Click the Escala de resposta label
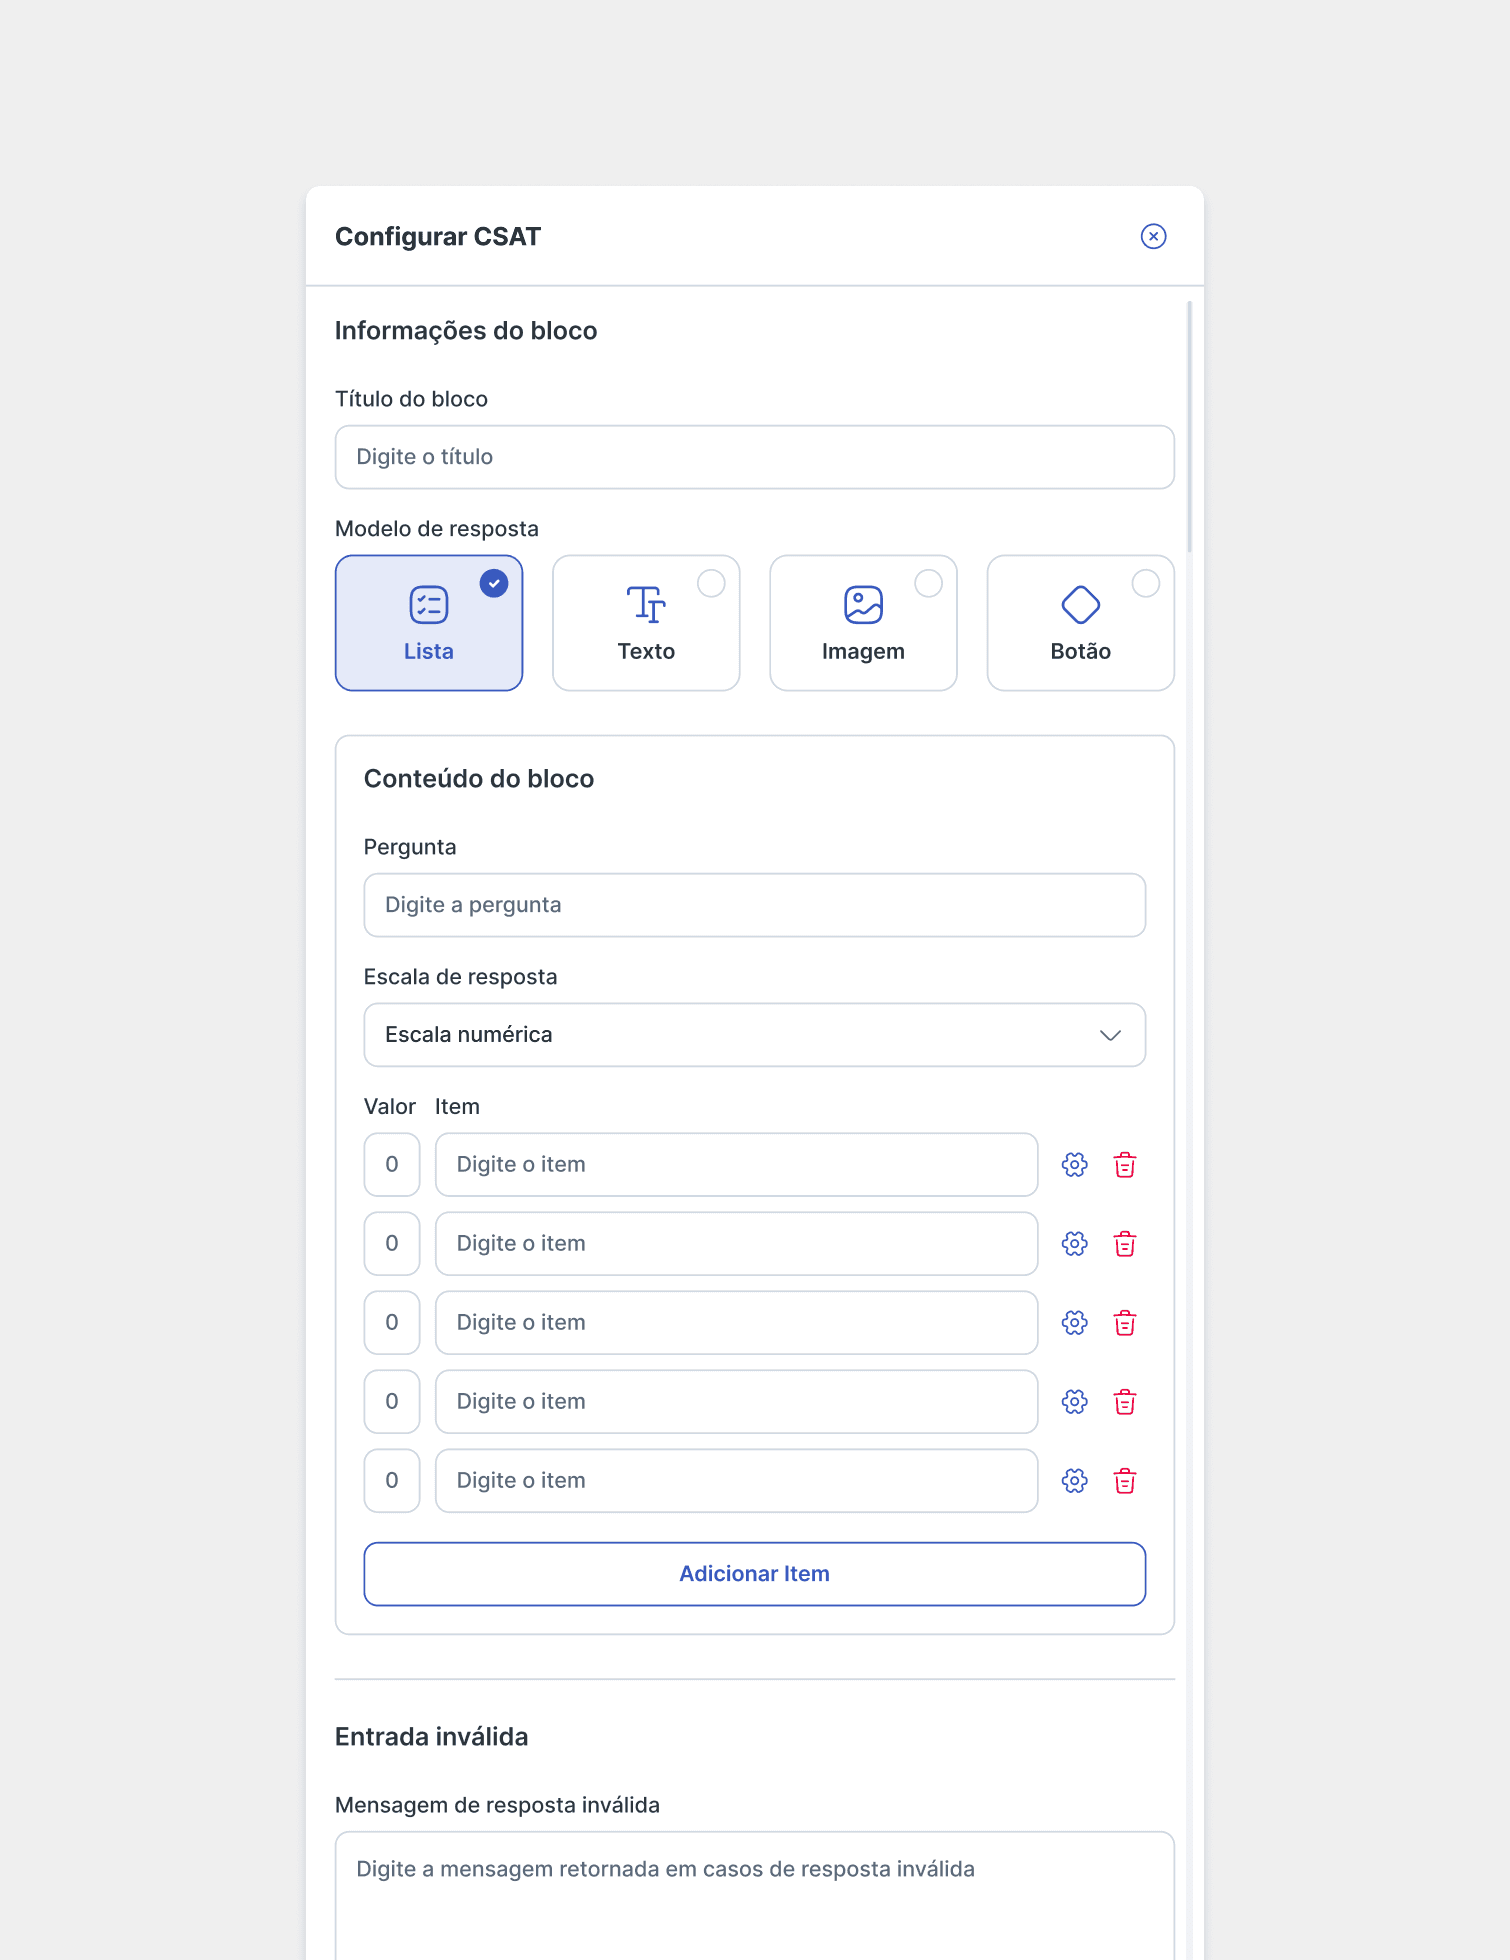 click(461, 977)
